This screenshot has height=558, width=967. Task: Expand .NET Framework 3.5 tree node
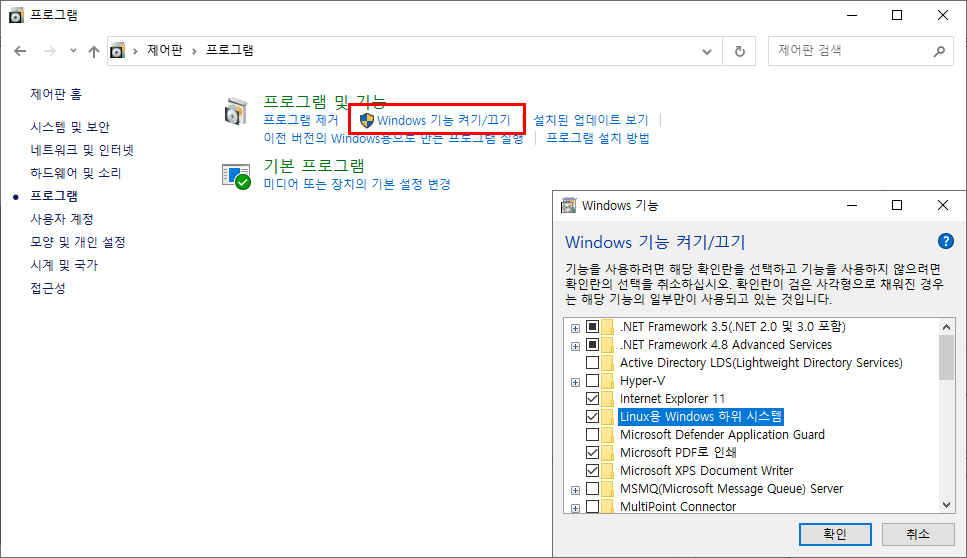(x=575, y=328)
